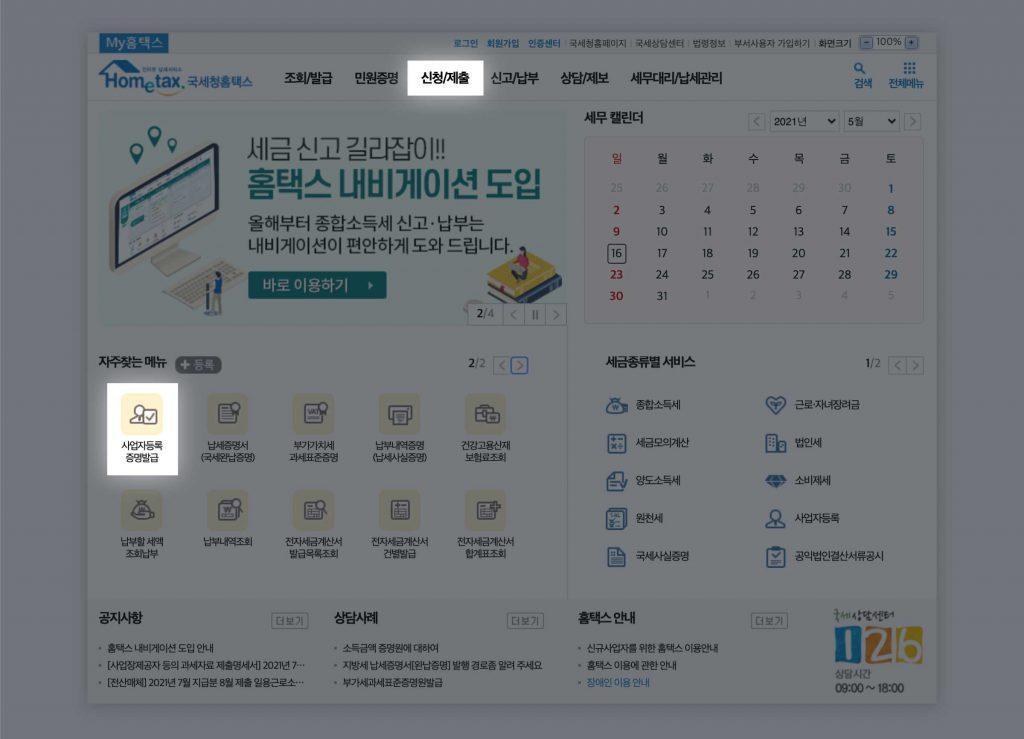Open 홈택스 내비게이션 도입 안내 notice
1024x739 pixels.
(x=160, y=648)
